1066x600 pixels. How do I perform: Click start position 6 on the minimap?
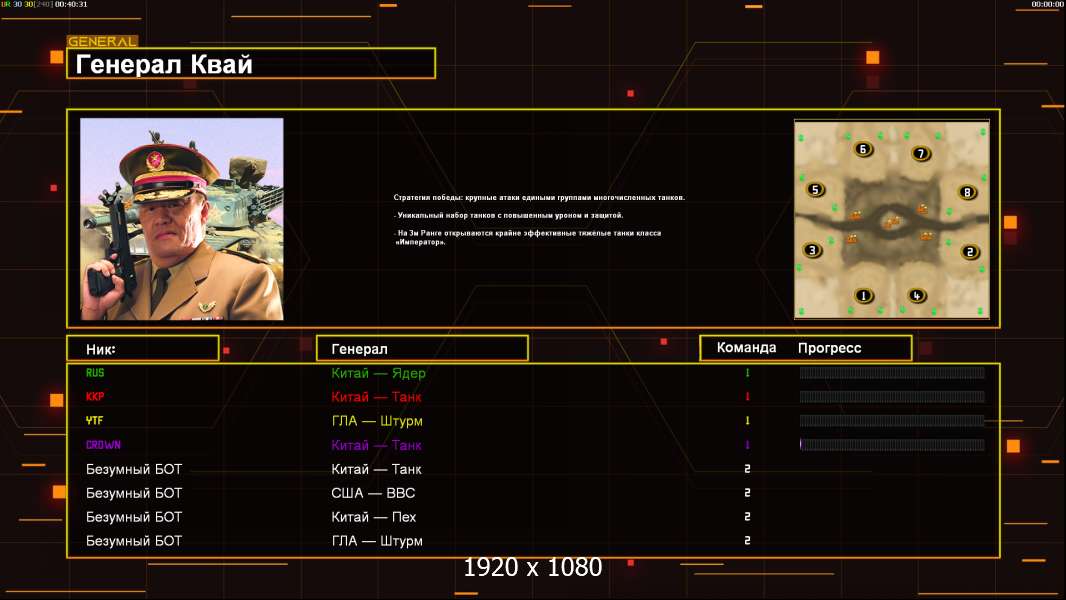pyautogui.click(x=863, y=149)
